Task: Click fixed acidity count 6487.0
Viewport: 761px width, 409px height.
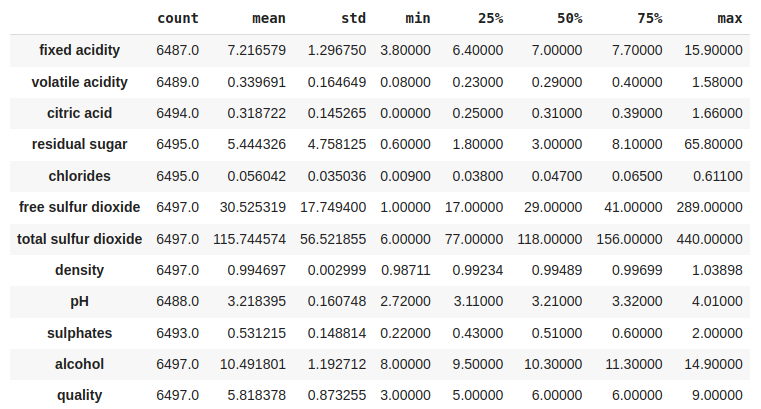Action: (x=178, y=50)
